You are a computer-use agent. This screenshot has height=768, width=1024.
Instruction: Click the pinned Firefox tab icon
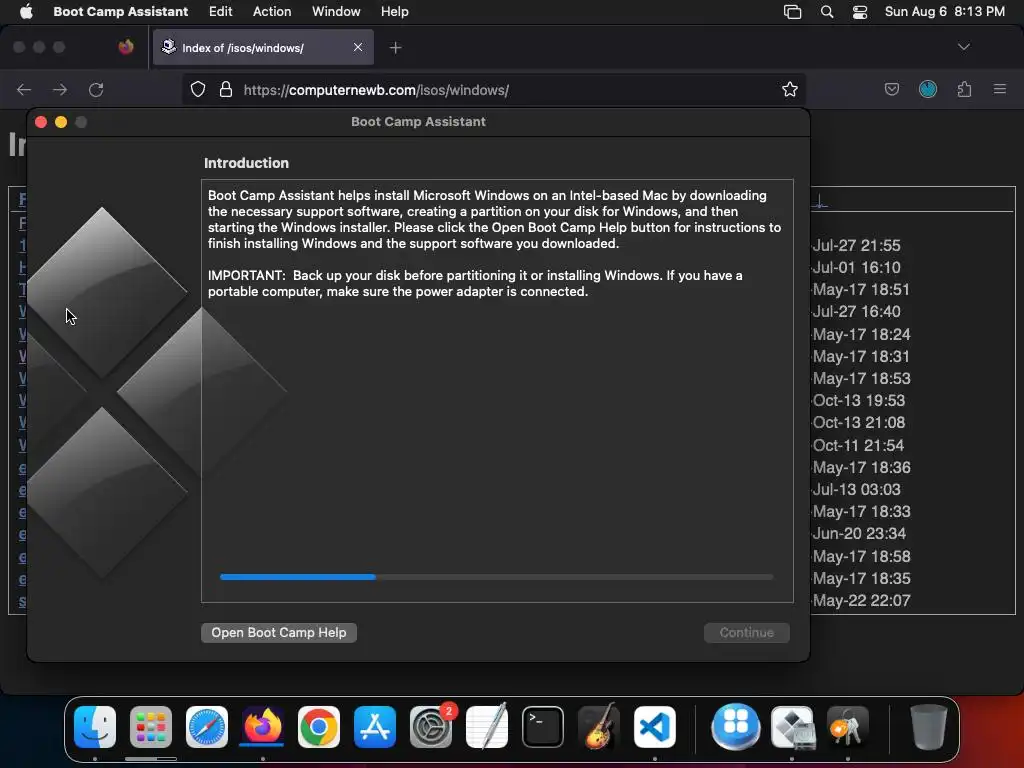click(x=126, y=47)
